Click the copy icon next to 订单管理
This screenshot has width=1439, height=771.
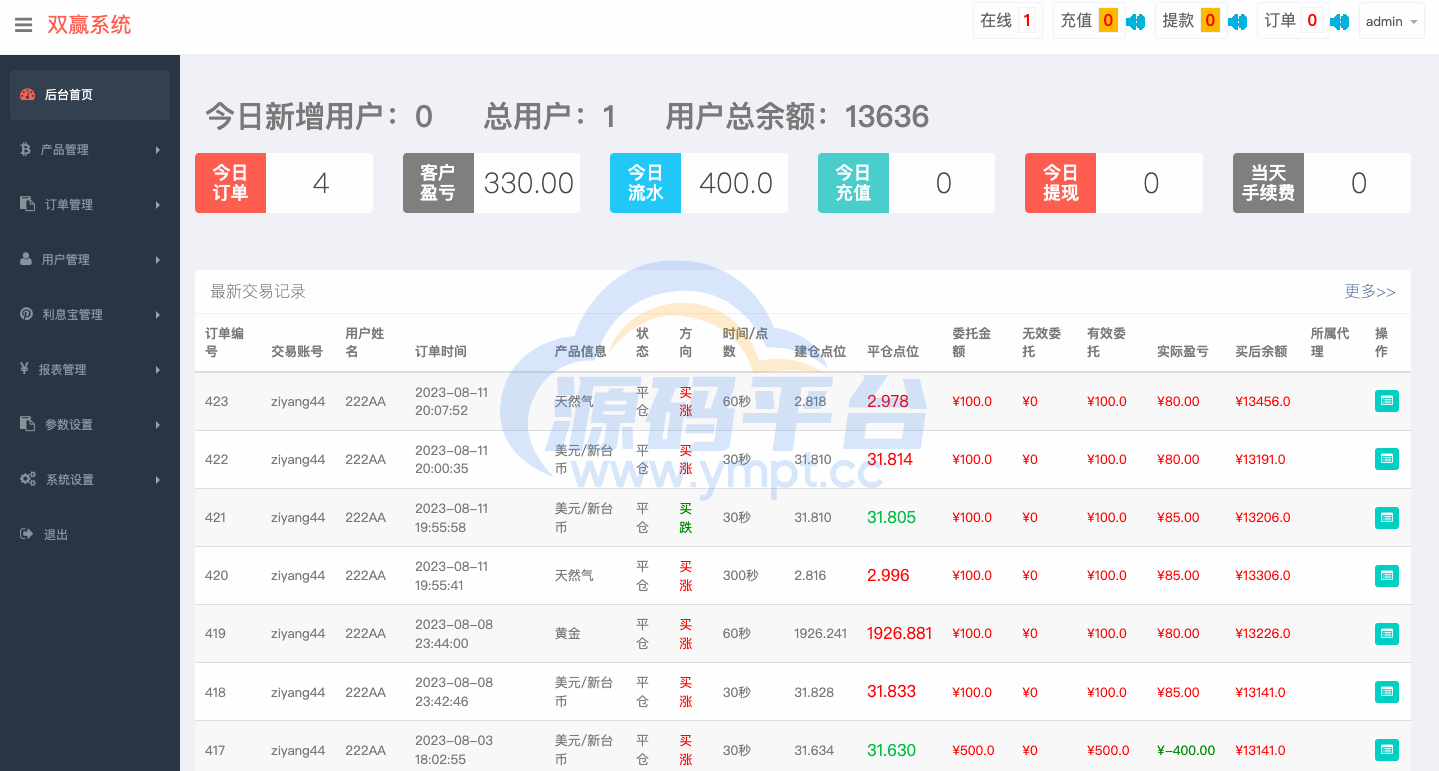pos(27,204)
